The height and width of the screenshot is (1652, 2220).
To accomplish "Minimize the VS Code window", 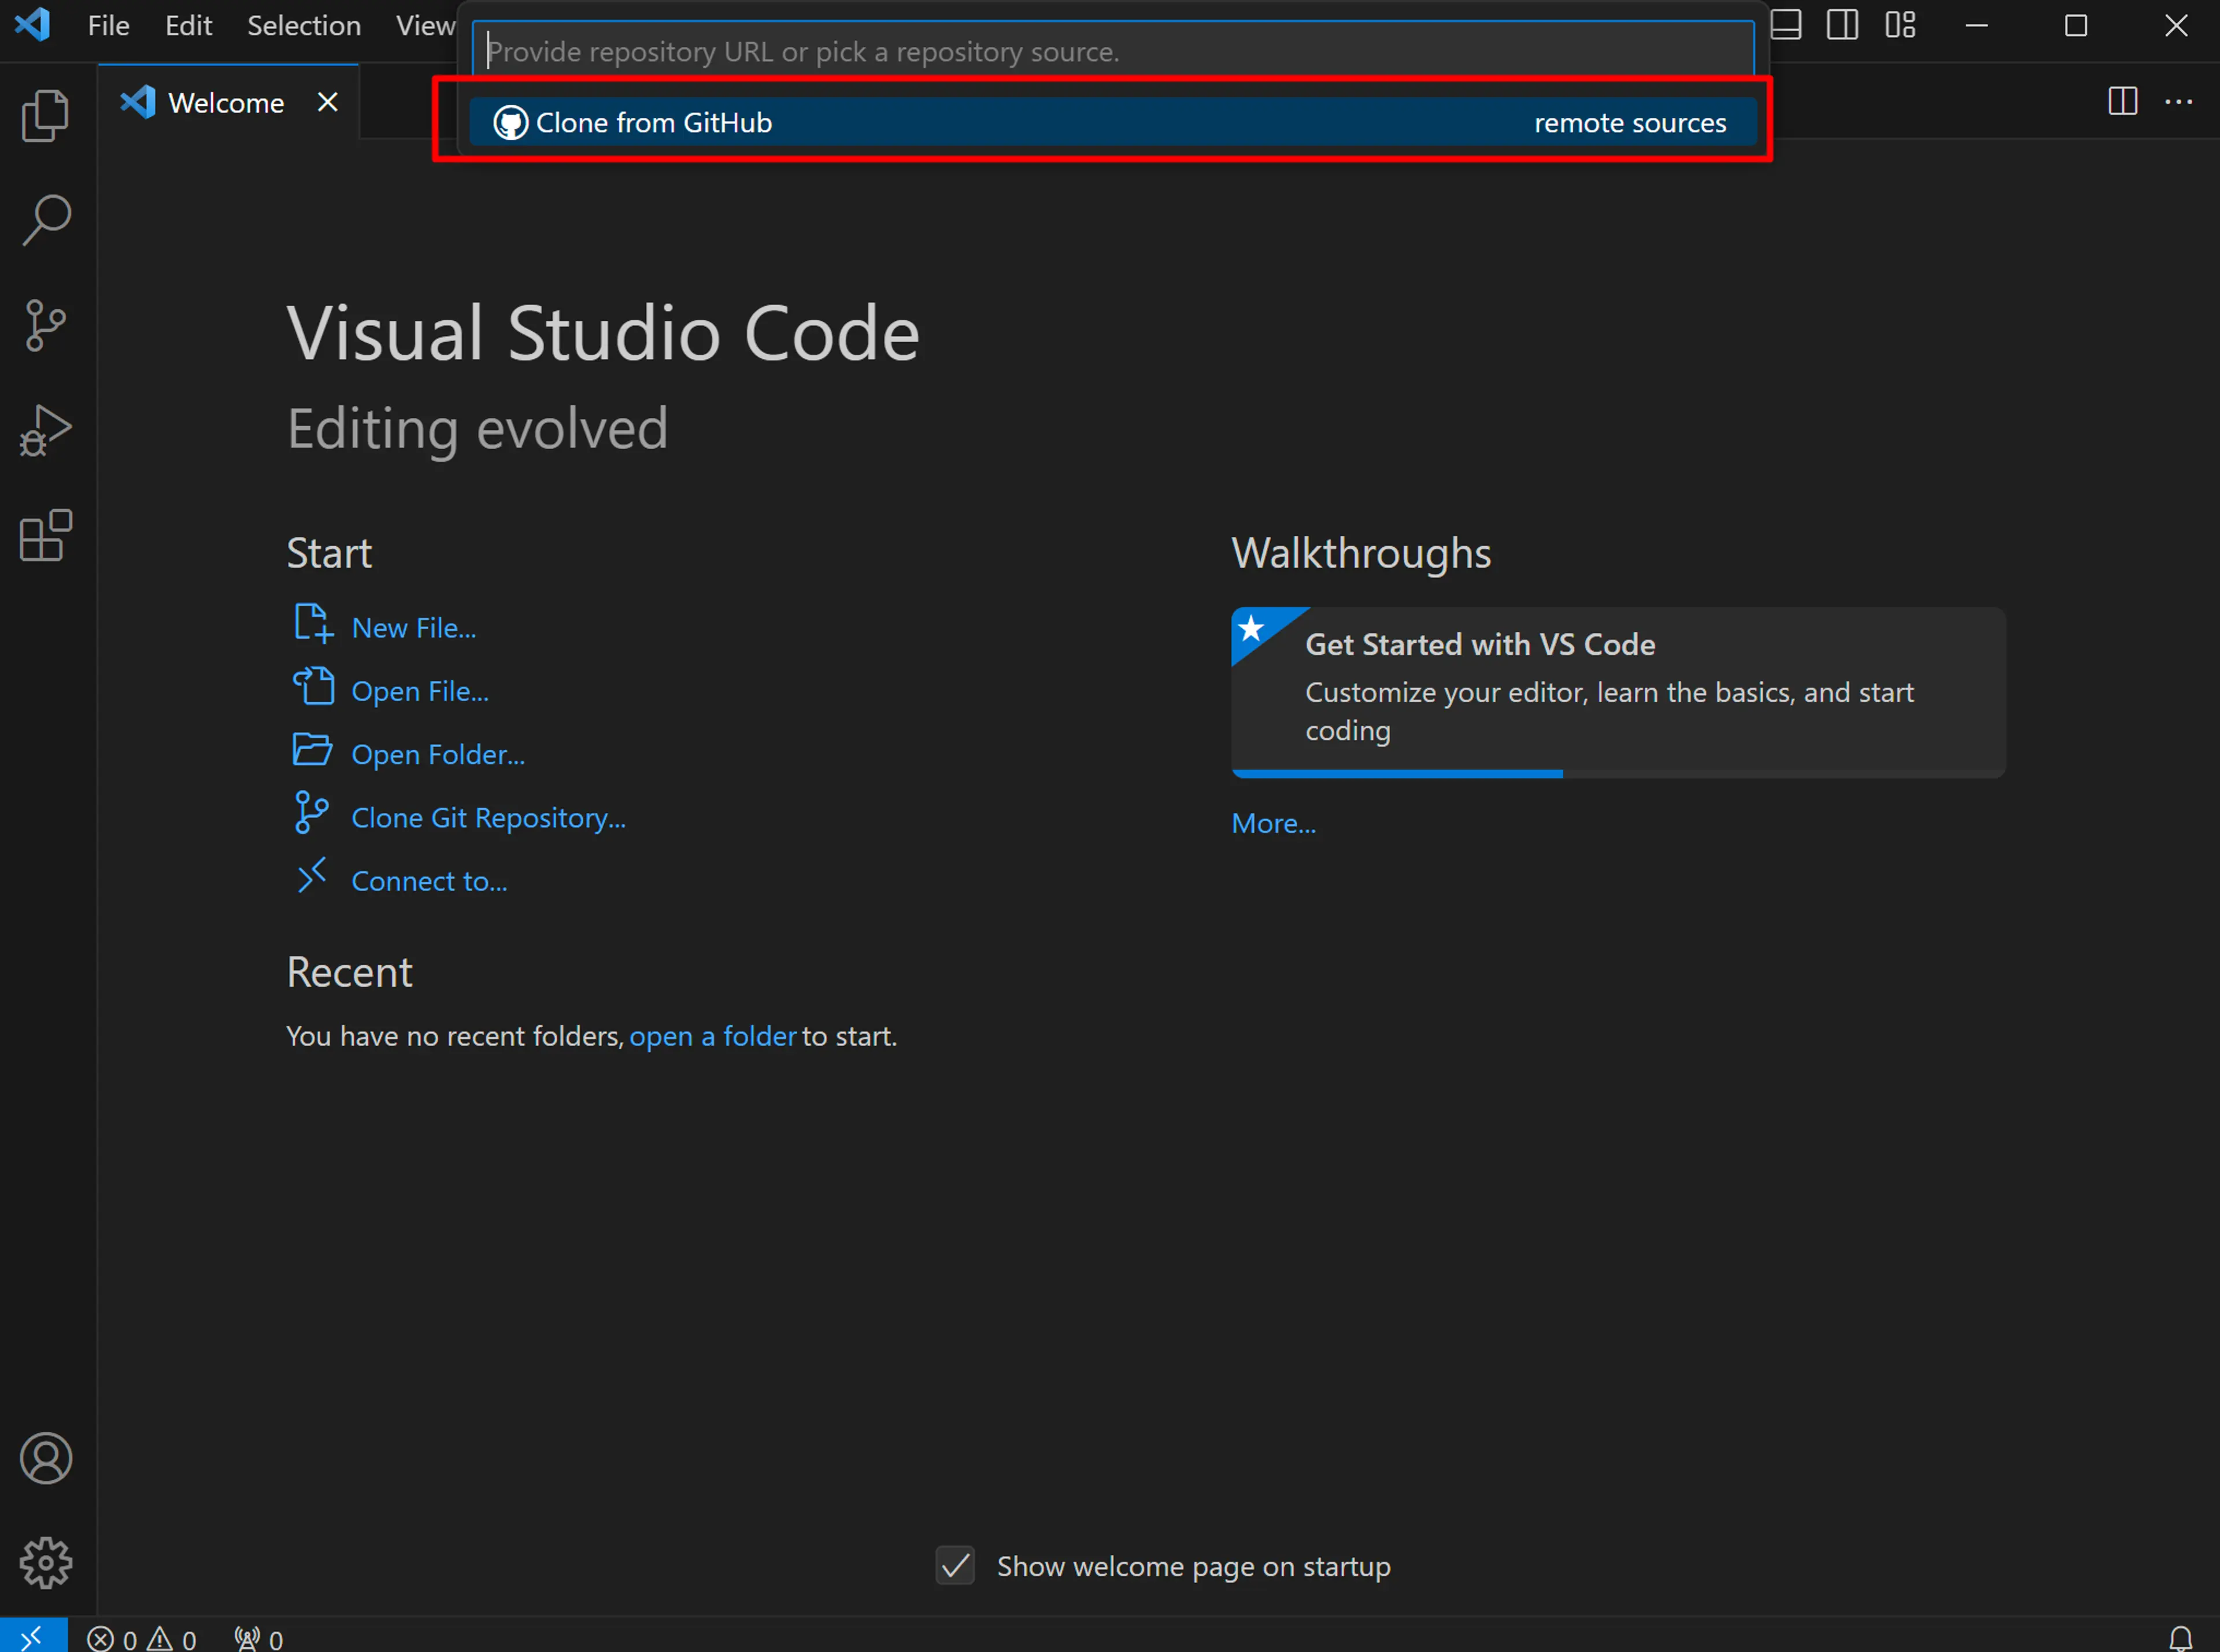I will coord(1976,25).
